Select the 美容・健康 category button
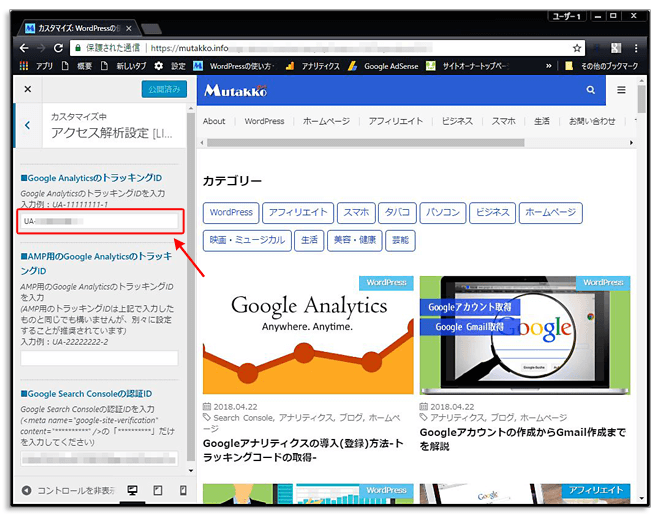The height and width of the screenshot is (517, 660). click(x=354, y=240)
